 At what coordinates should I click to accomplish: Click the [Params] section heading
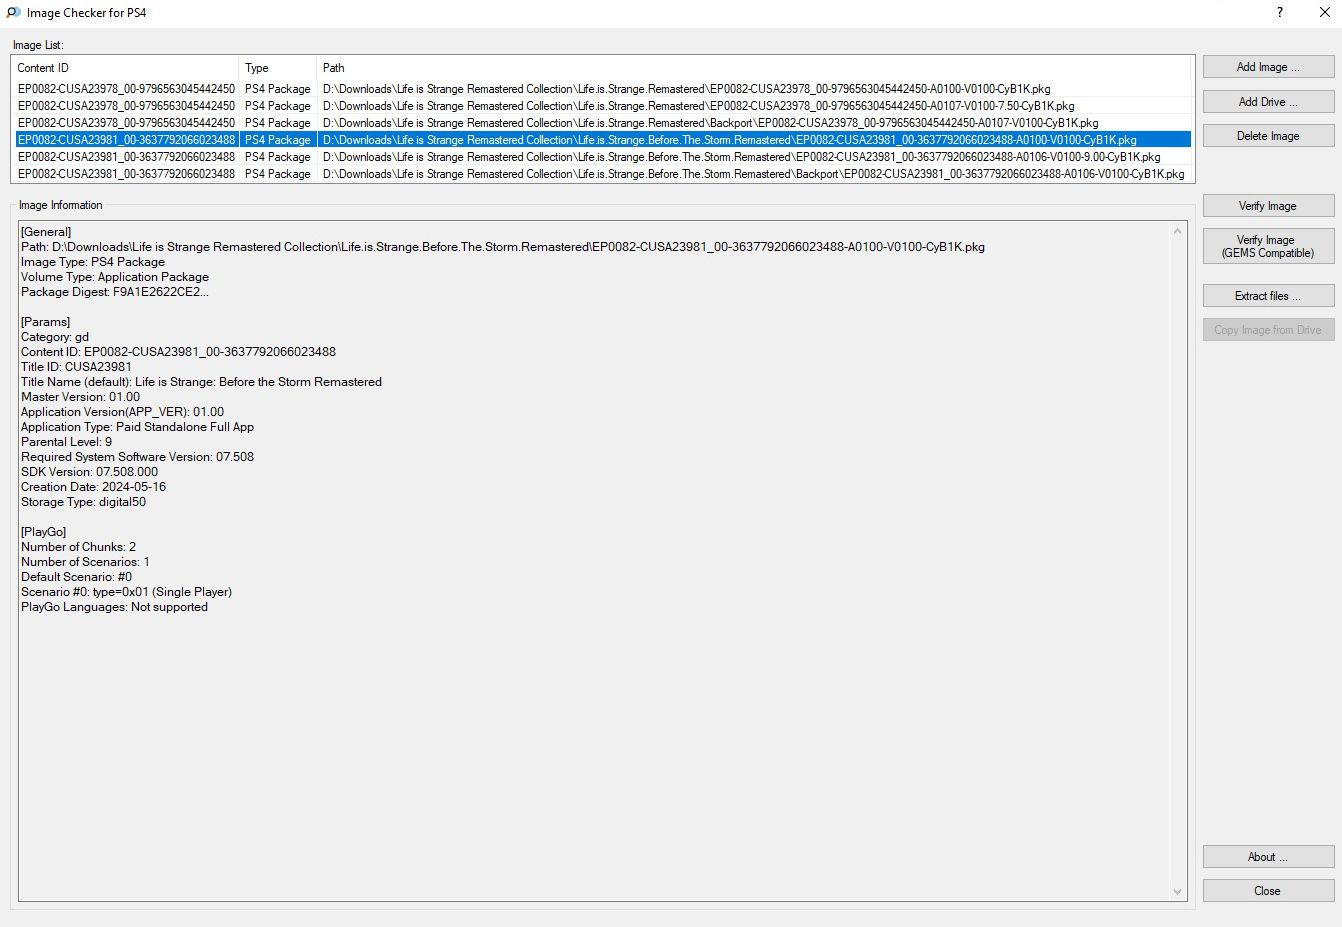pos(46,322)
